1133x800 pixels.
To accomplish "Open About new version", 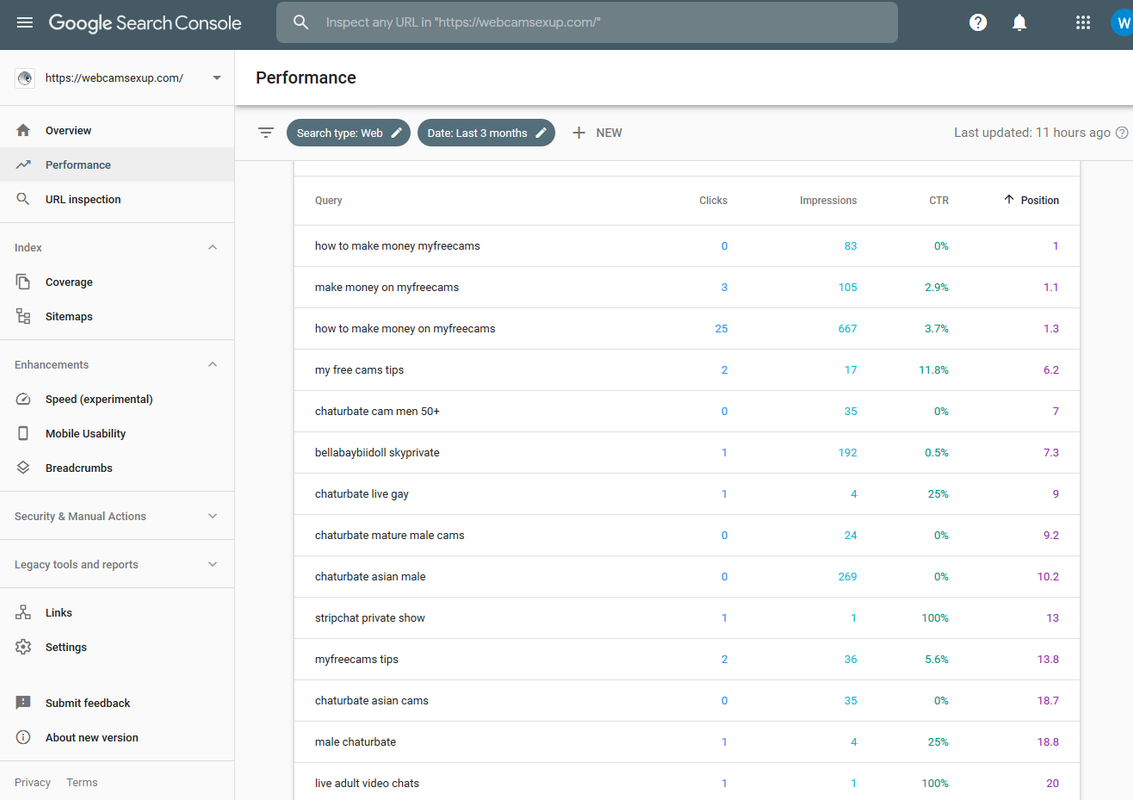I will click(117, 737).
